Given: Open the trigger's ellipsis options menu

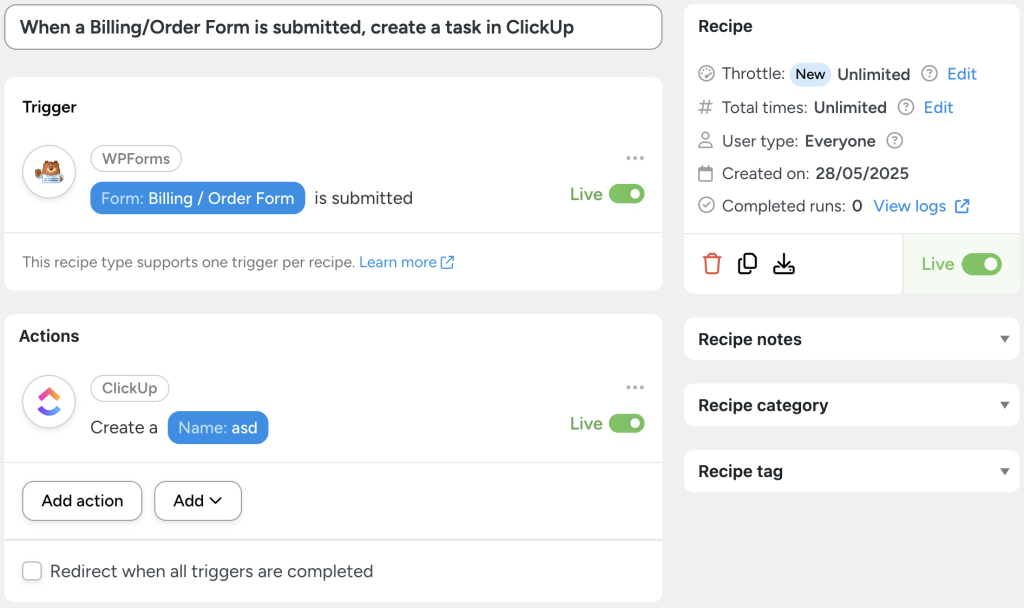Looking at the screenshot, I should [635, 158].
